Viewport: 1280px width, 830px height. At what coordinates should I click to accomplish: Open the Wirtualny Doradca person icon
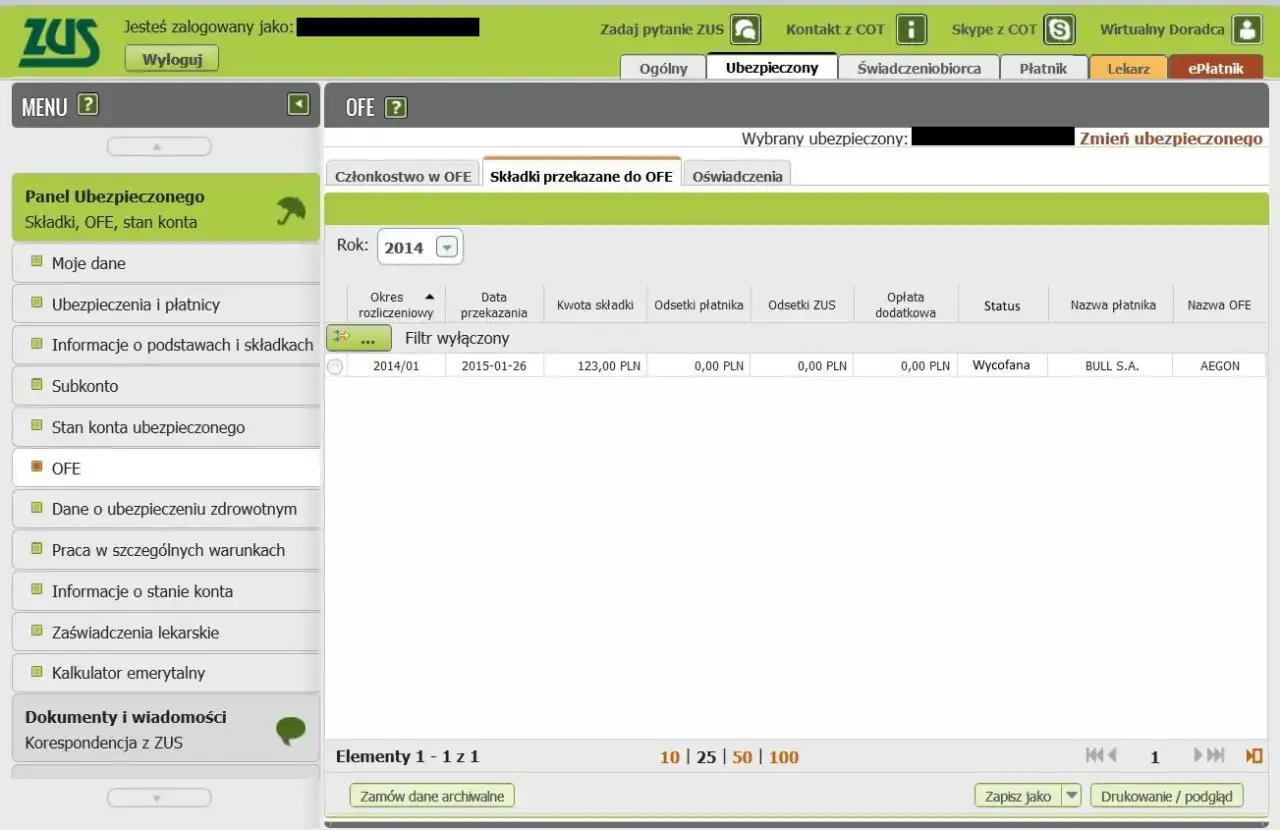tap(1246, 29)
